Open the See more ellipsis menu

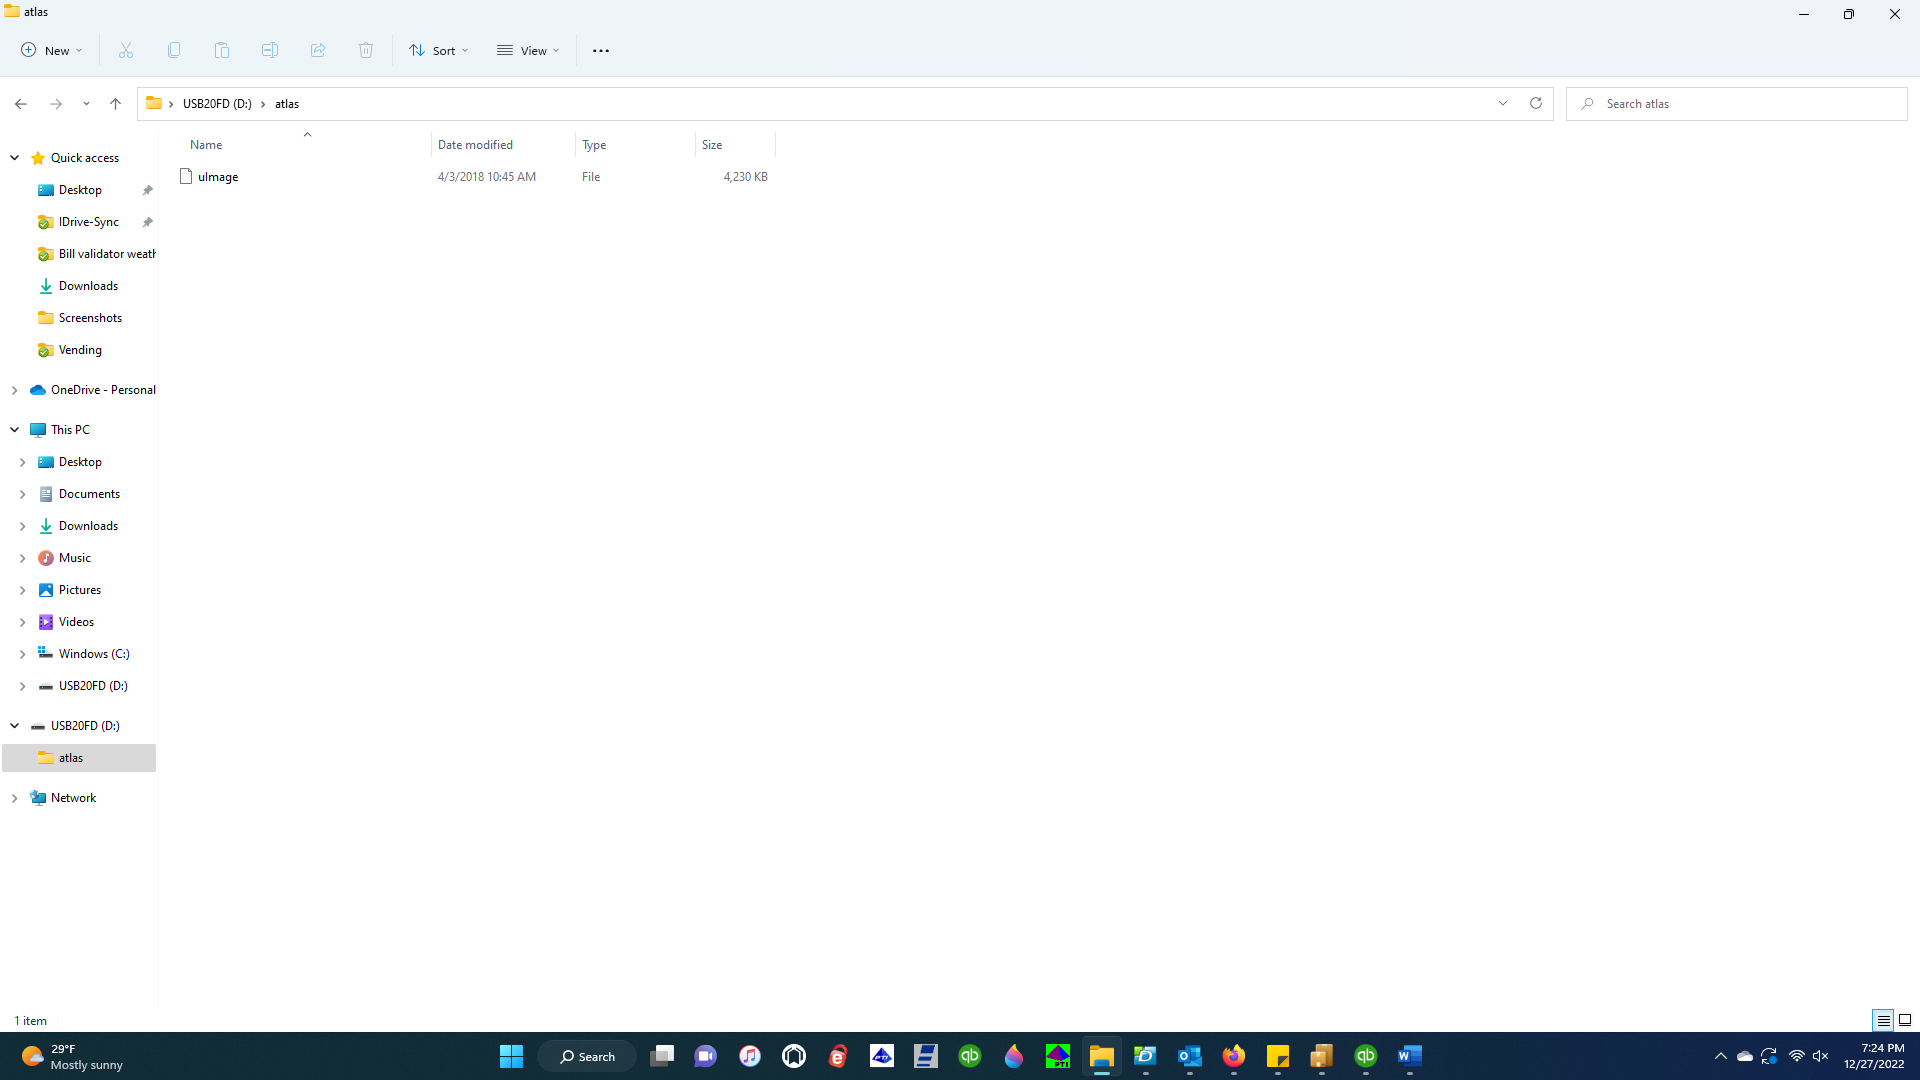point(601,50)
